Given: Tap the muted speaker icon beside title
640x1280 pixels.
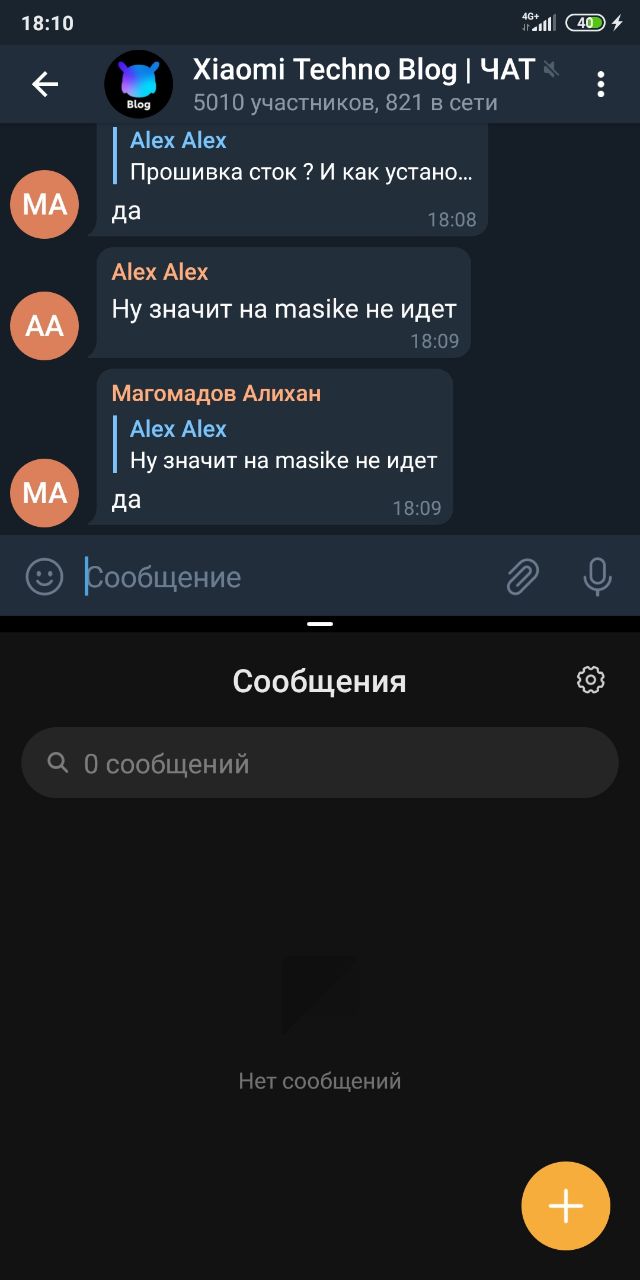Looking at the screenshot, I should point(551,69).
